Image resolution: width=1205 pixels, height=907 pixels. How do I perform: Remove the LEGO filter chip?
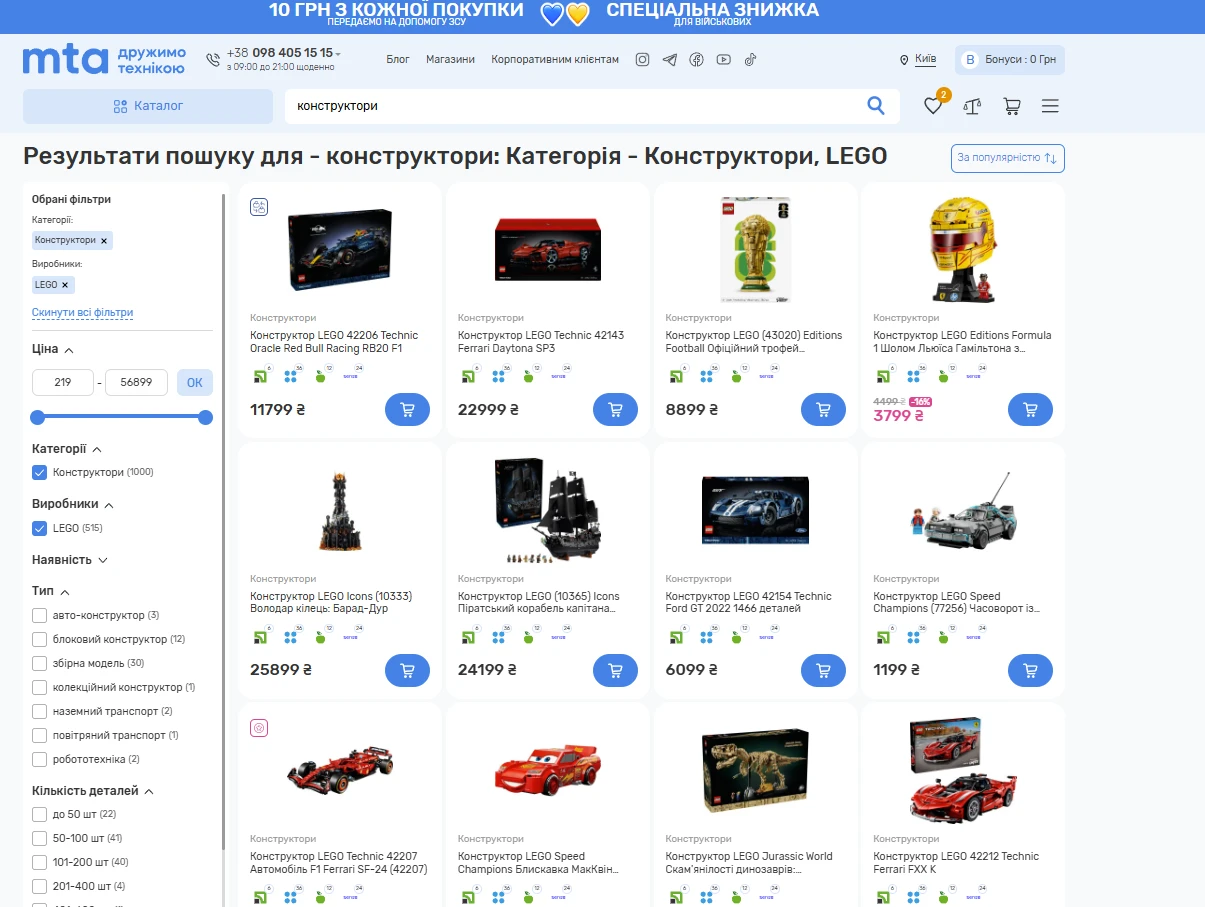tap(65, 285)
